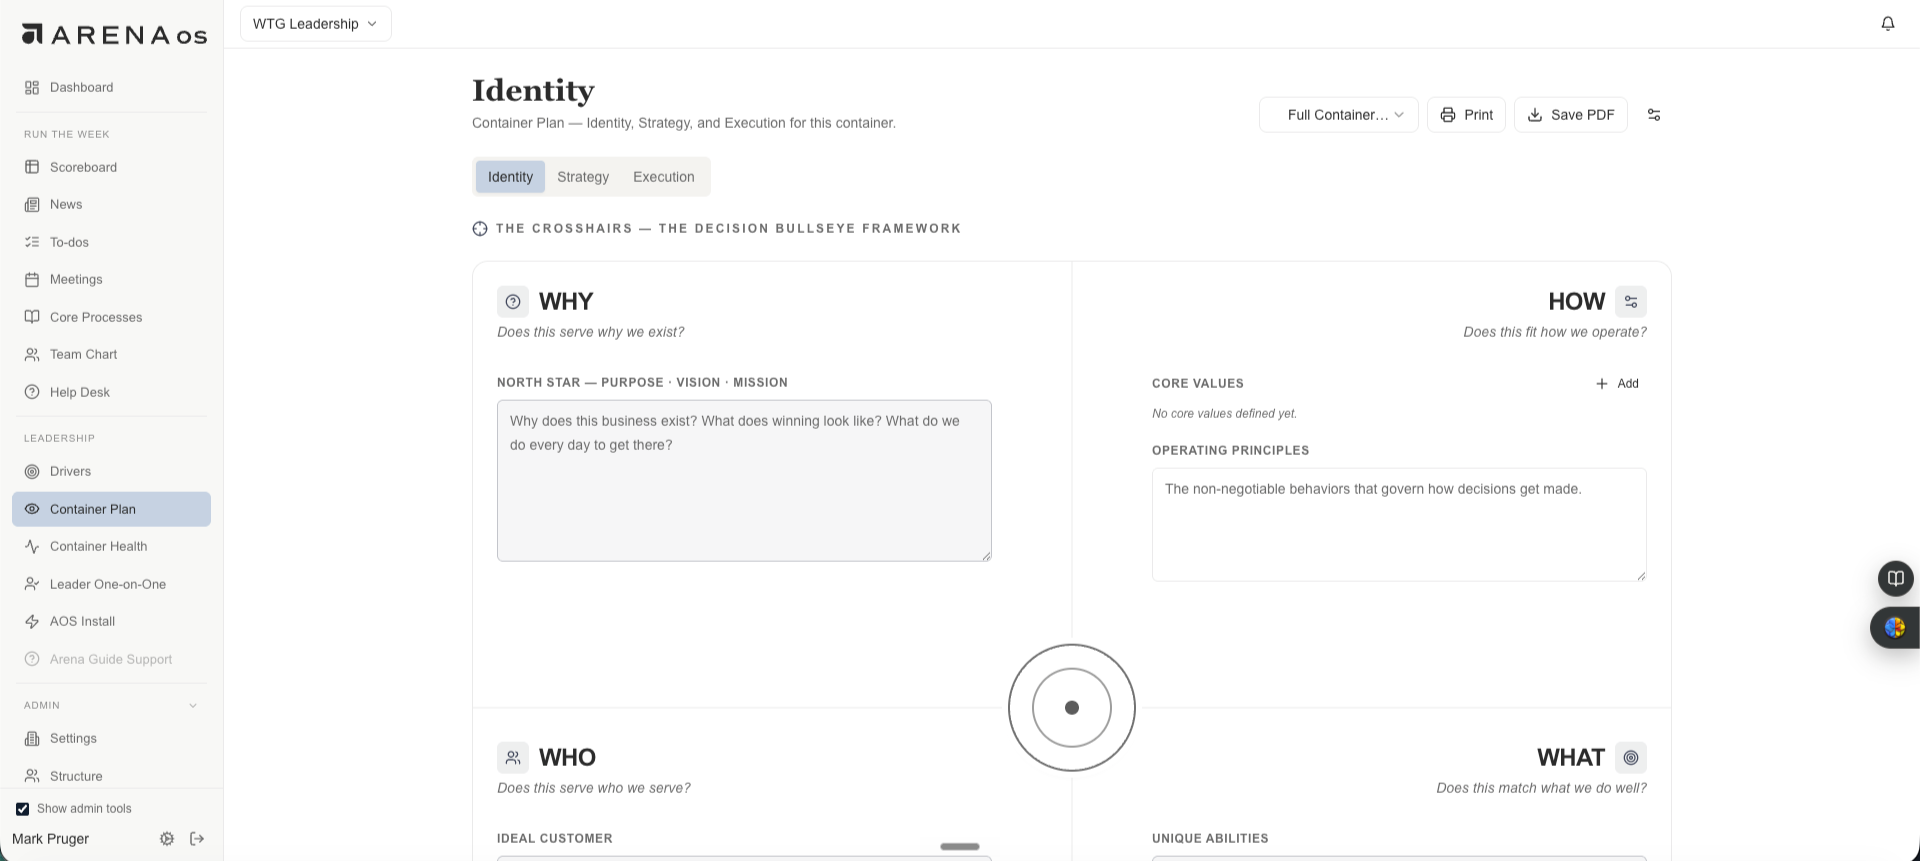Print the container plan
This screenshot has height=861, width=1920.
(1466, 115)
